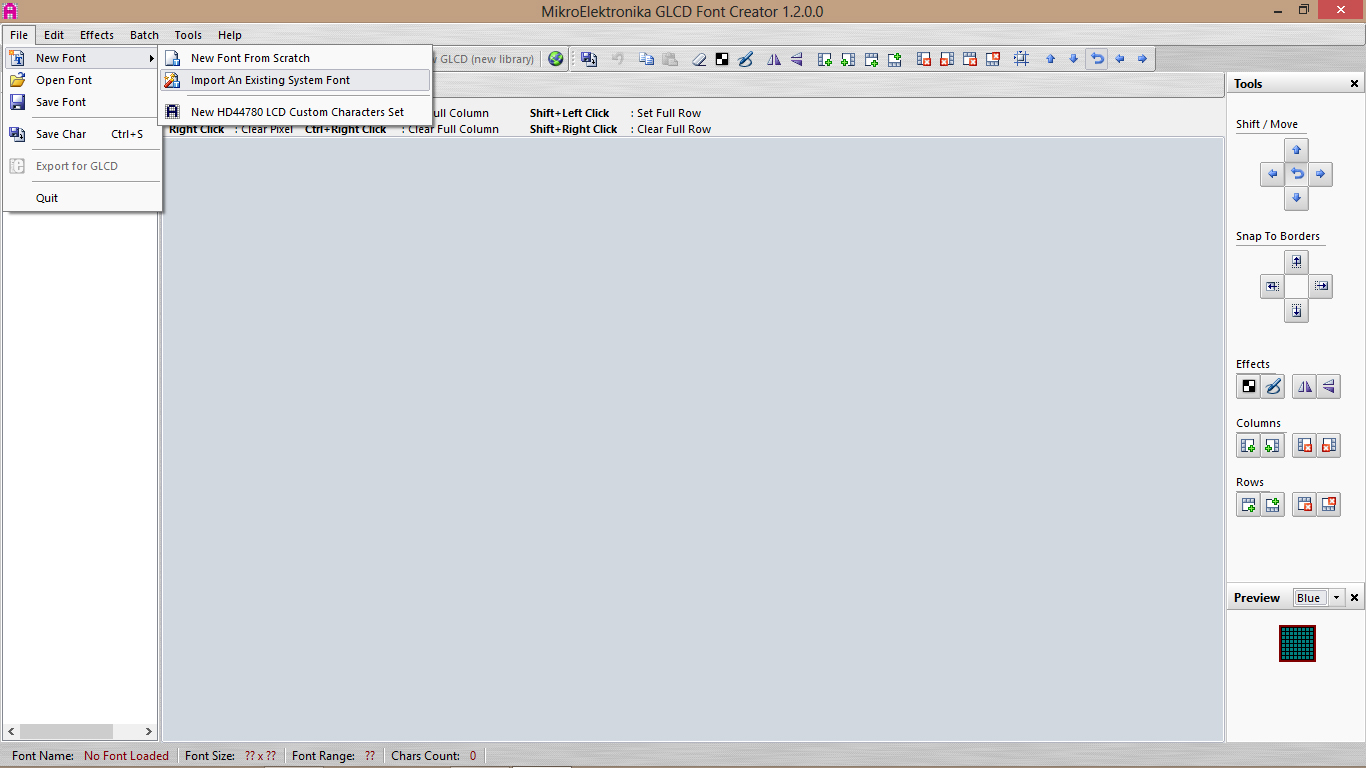This screenshot has width=1366, height=768.
Task: Snap to left border in Tools panel
Action: pos(1272,286)
